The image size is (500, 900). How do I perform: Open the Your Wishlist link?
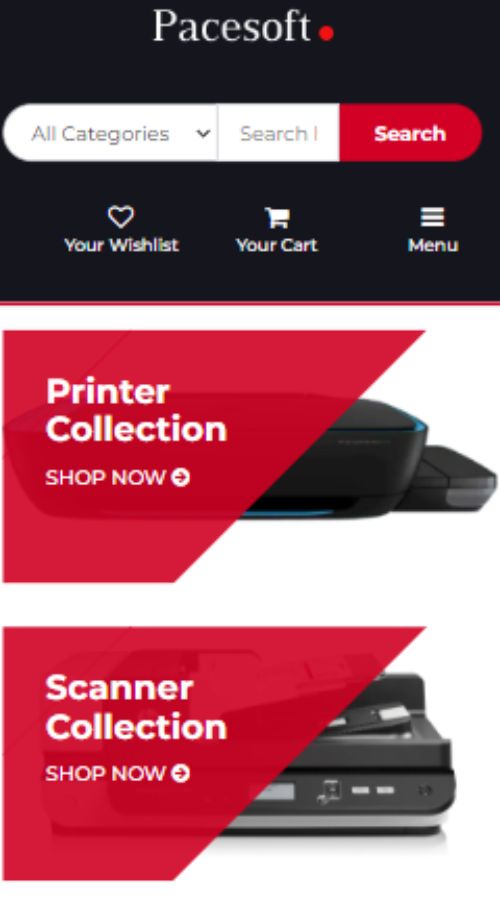pyautogui.click(x=121, y=245)
